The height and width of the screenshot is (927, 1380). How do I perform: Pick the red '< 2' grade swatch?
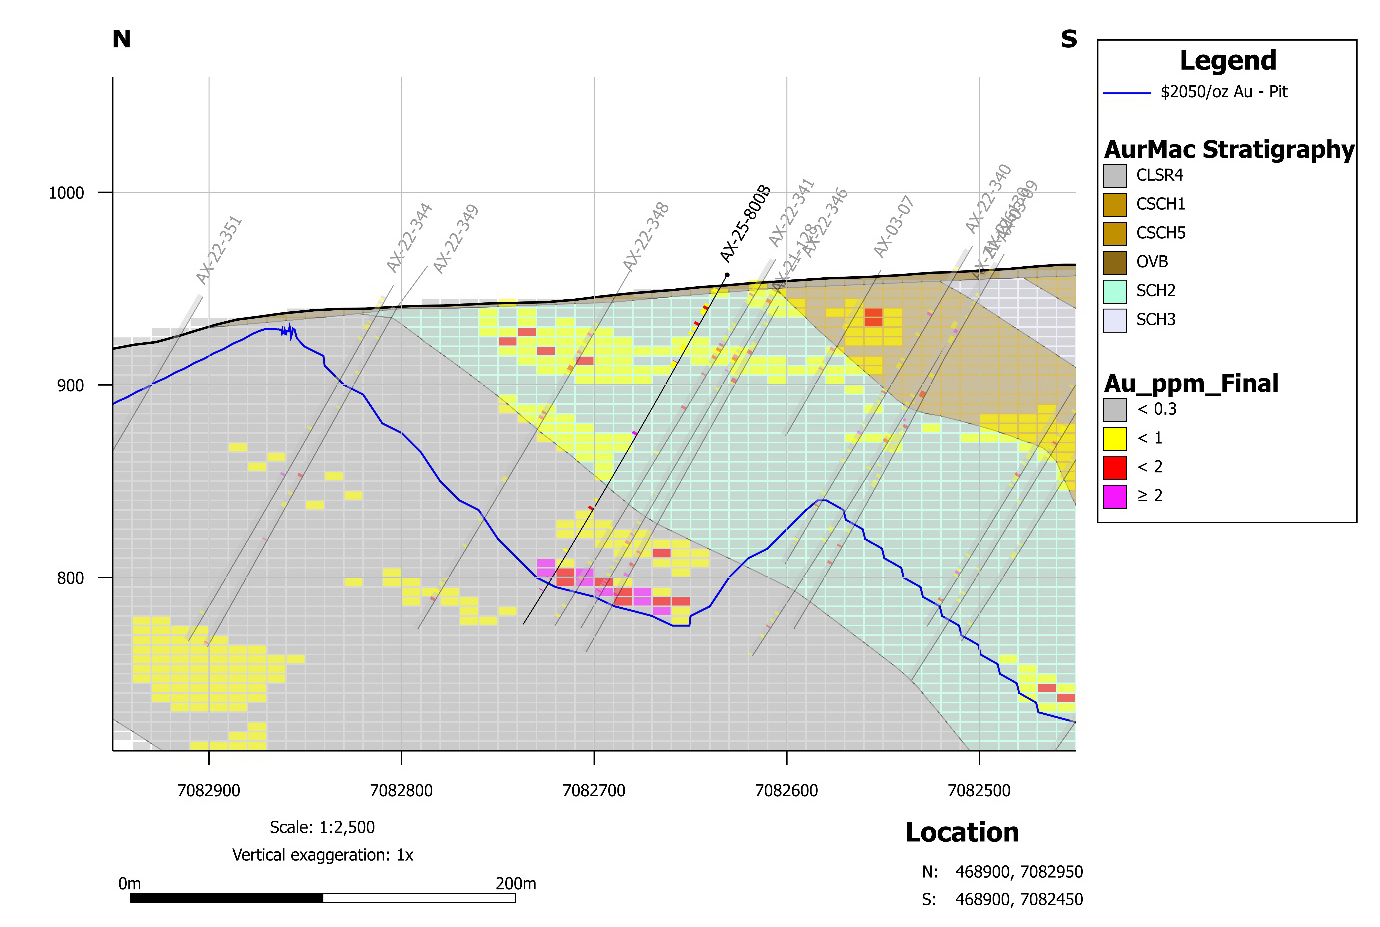(x=1114, y=467)
